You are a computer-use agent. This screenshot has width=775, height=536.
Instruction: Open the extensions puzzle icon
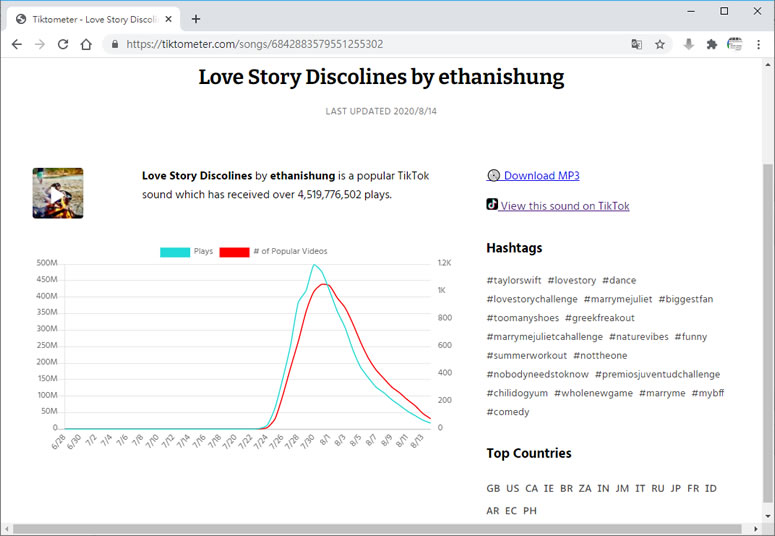[x=712, y=44]
